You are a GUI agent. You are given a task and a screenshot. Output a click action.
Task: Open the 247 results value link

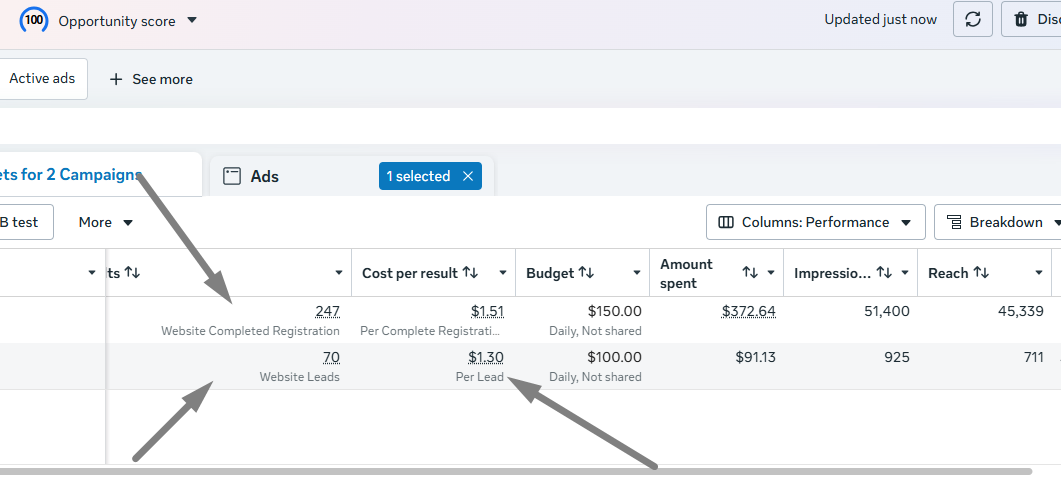coord(328,311)
